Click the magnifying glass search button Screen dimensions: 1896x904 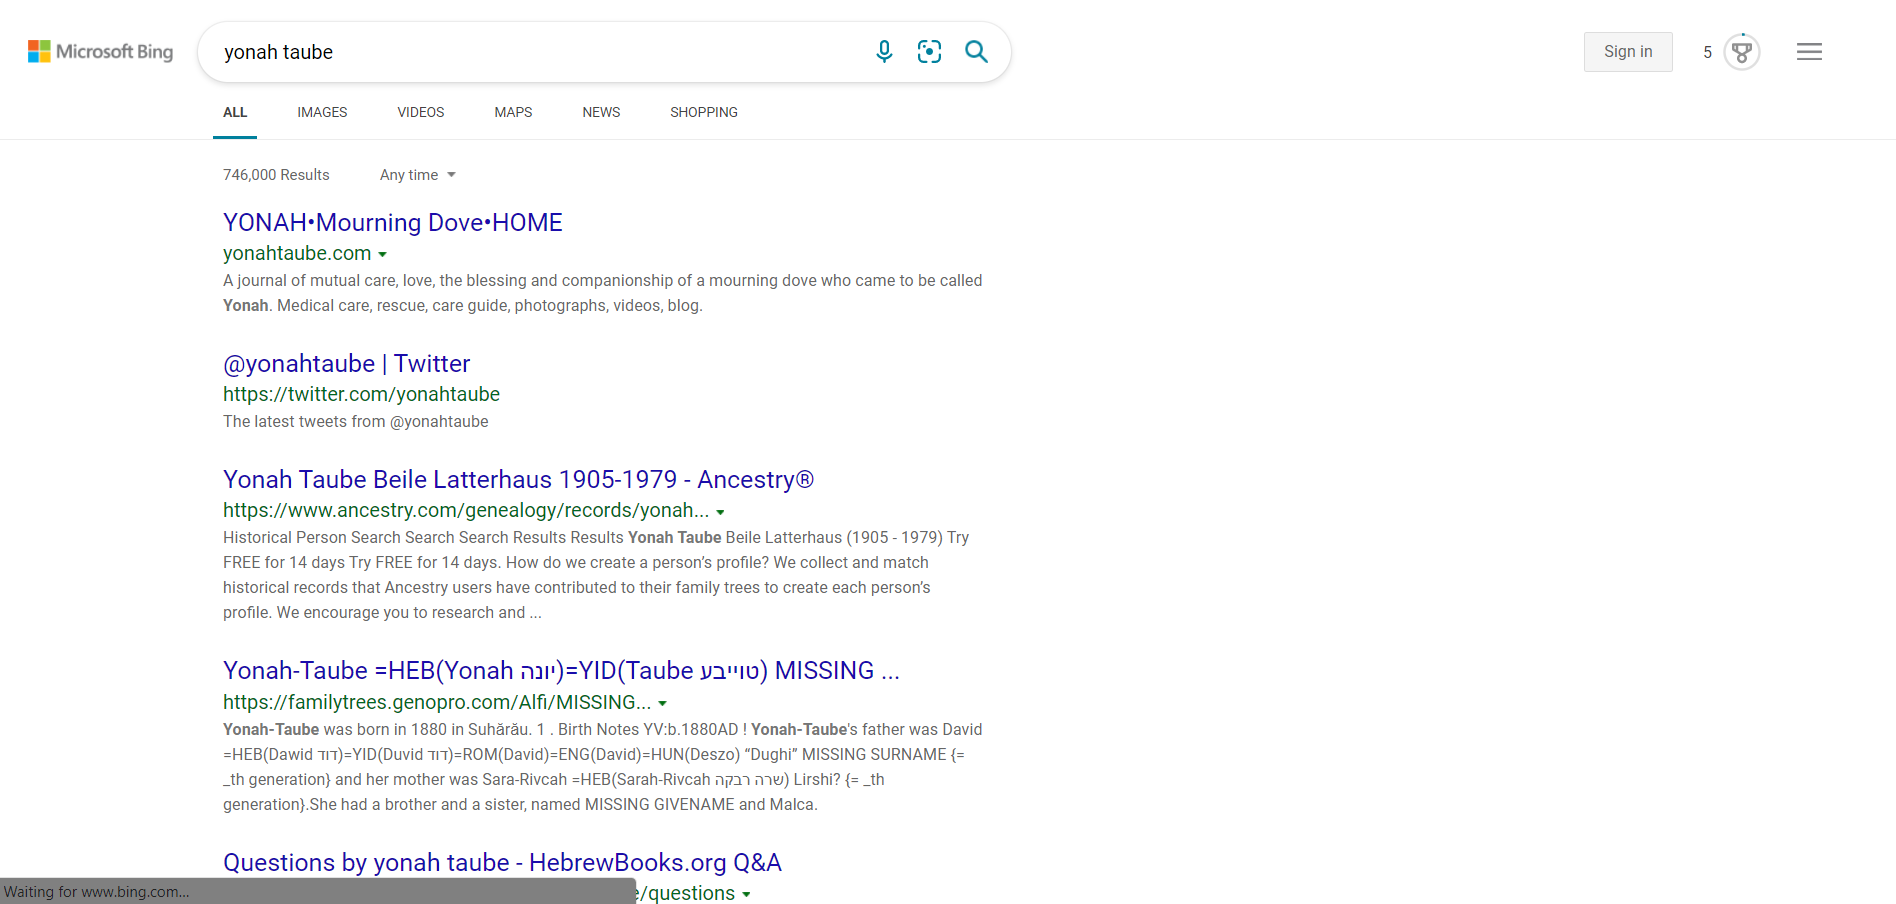coord(976,52)
